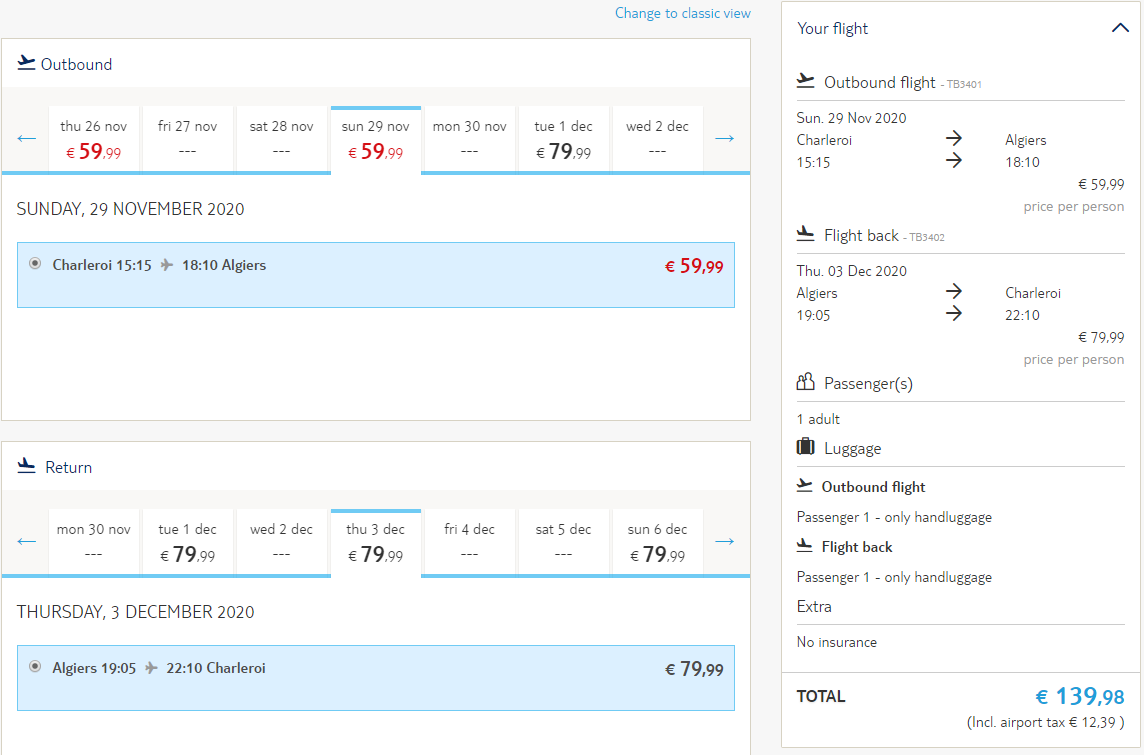Select return date wed 2 dec

282,541
